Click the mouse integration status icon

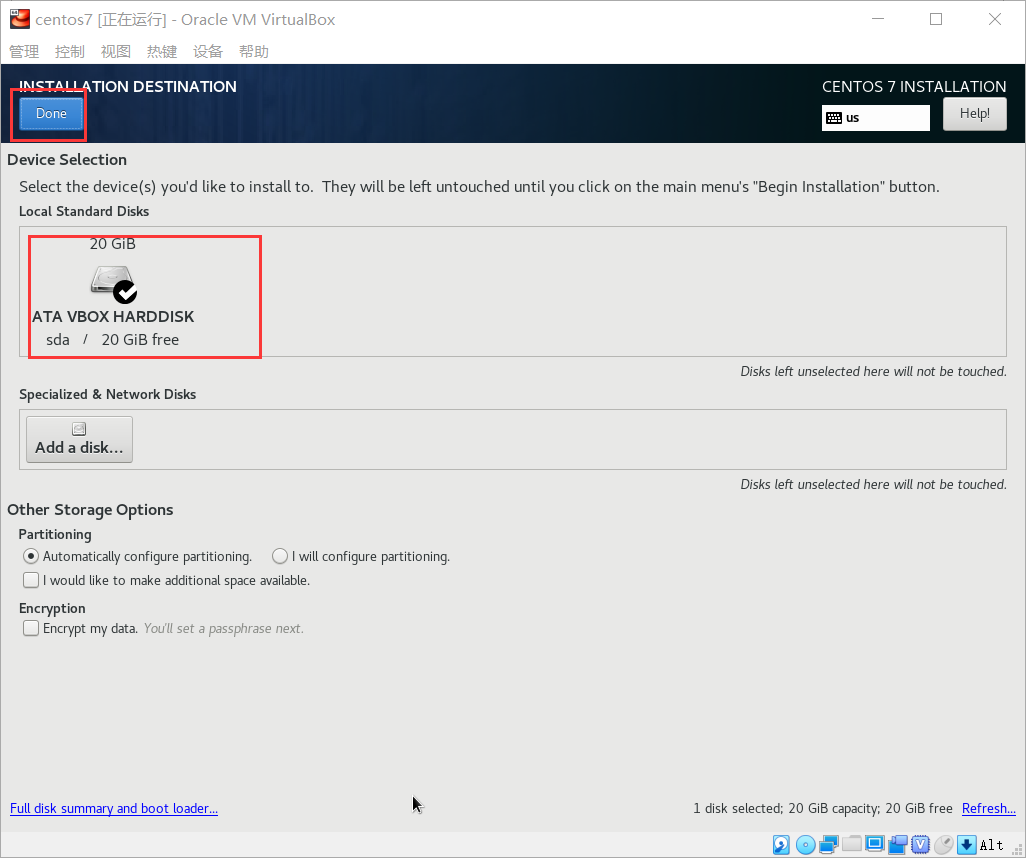[x=944, y=845]
